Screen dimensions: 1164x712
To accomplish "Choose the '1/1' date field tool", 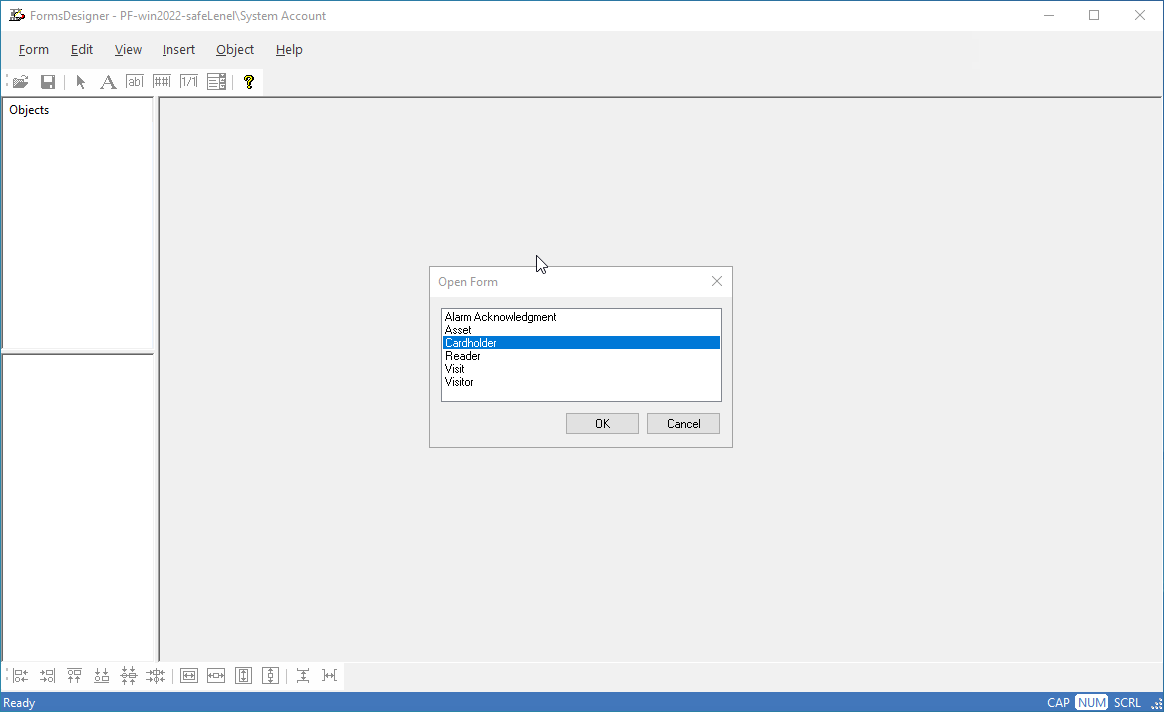I will (x=188, y=82).
